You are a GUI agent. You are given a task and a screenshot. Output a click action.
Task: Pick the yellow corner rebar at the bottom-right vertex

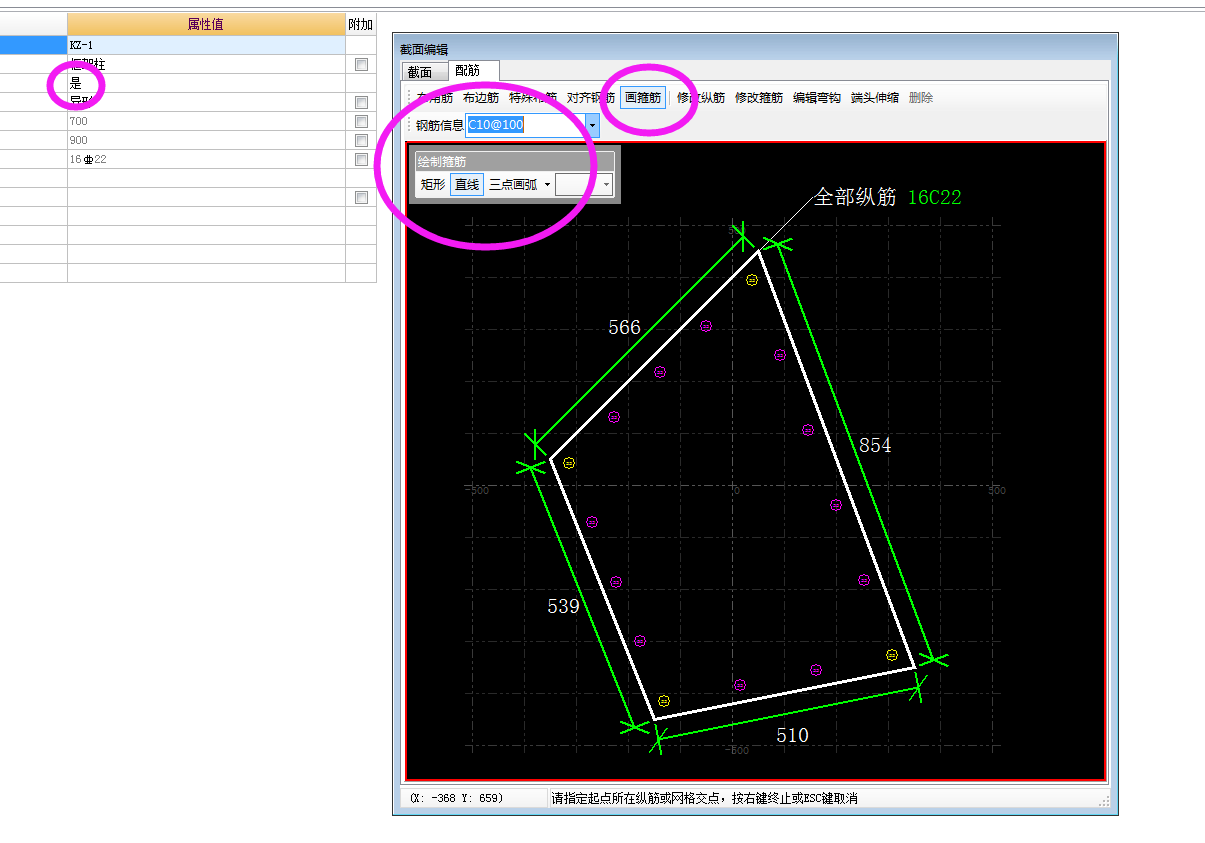(892, 654)
